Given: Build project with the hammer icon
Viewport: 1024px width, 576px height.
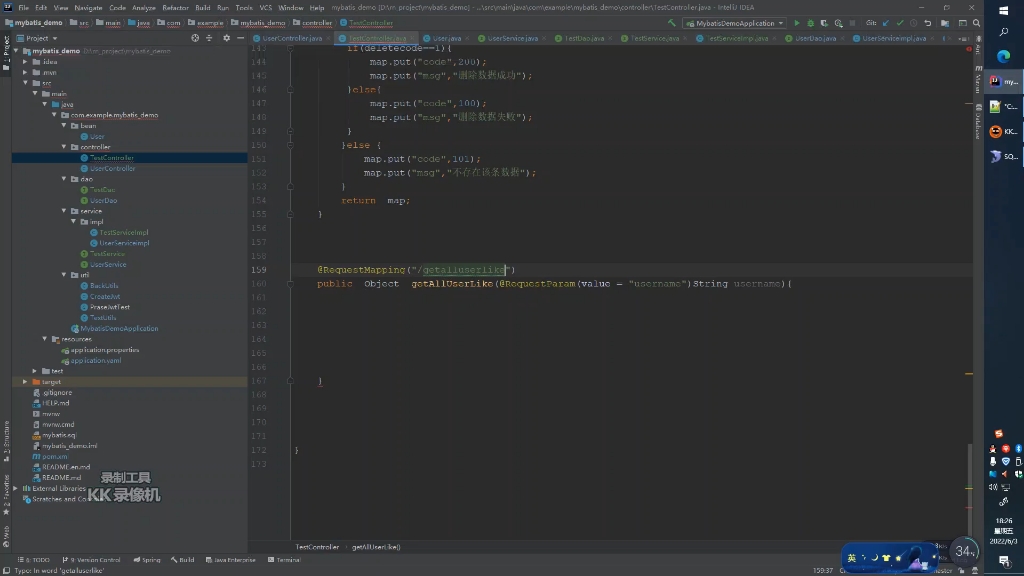Looking at the screenshot, I should click(x=671, y=23).
